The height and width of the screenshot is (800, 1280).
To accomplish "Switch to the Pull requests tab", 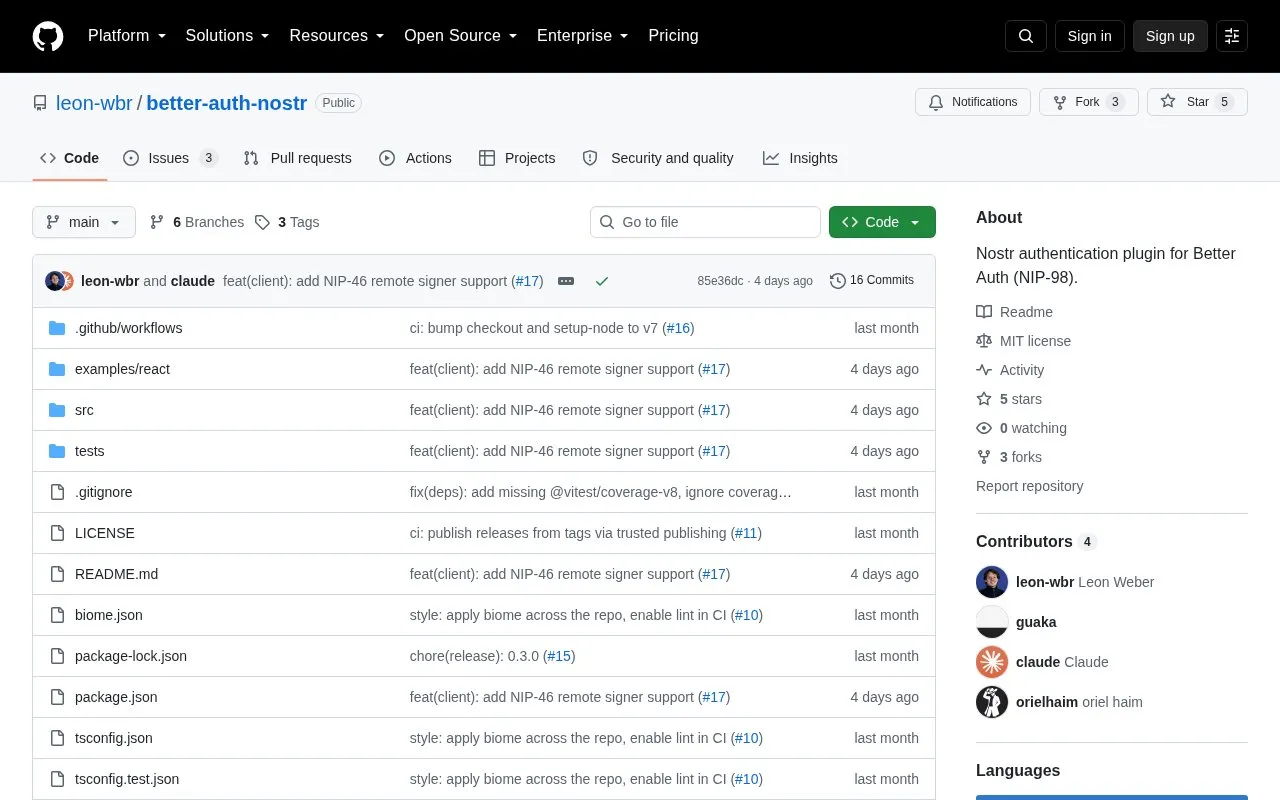I will point(298,158).
